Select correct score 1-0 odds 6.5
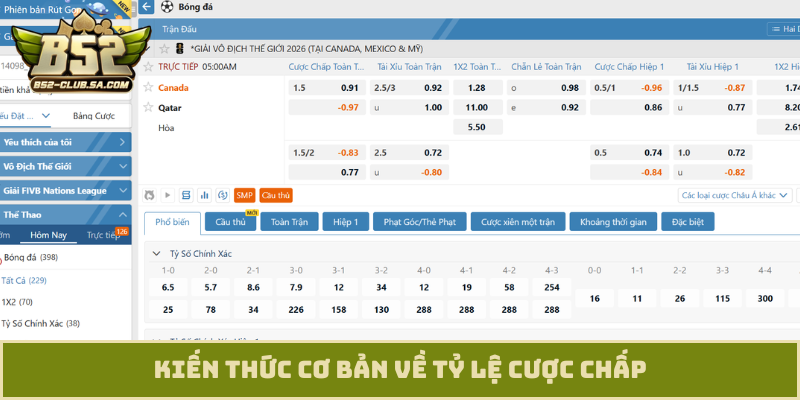This screenshot has height=400, width=800. click(168, 287)
